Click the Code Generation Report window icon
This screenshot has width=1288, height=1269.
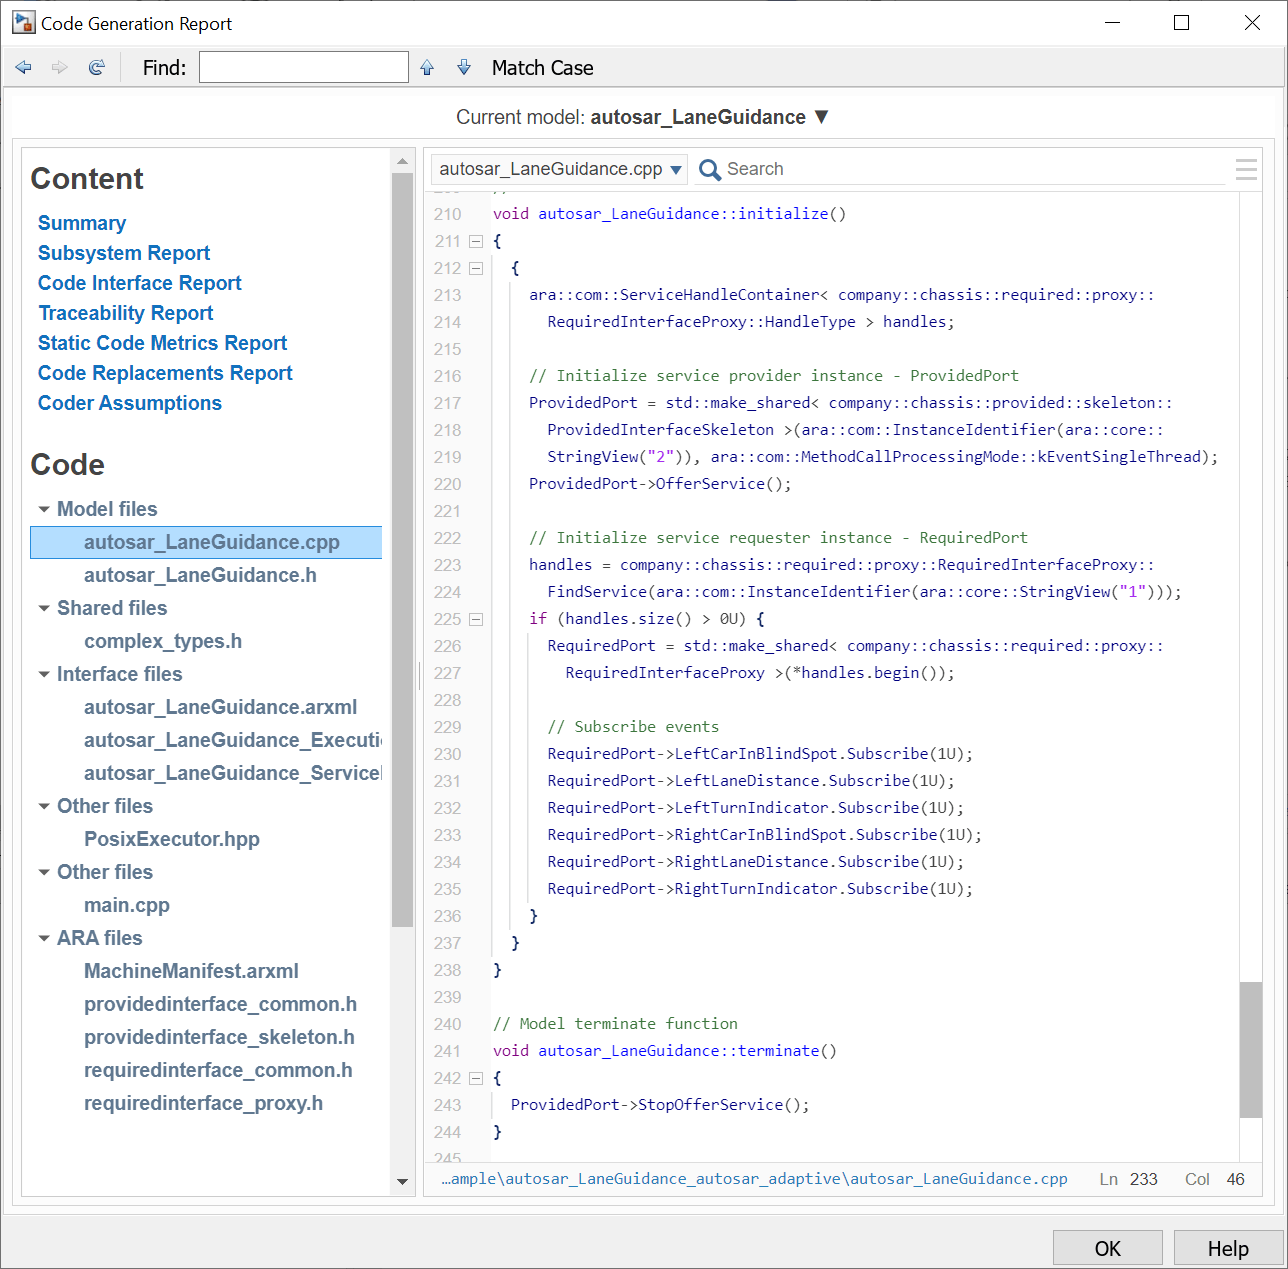(24, 23)
